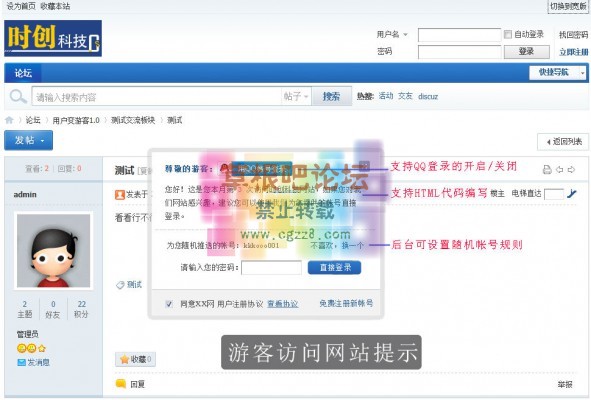Click 不喜欢，换一个 link

[x=337, y=245]
